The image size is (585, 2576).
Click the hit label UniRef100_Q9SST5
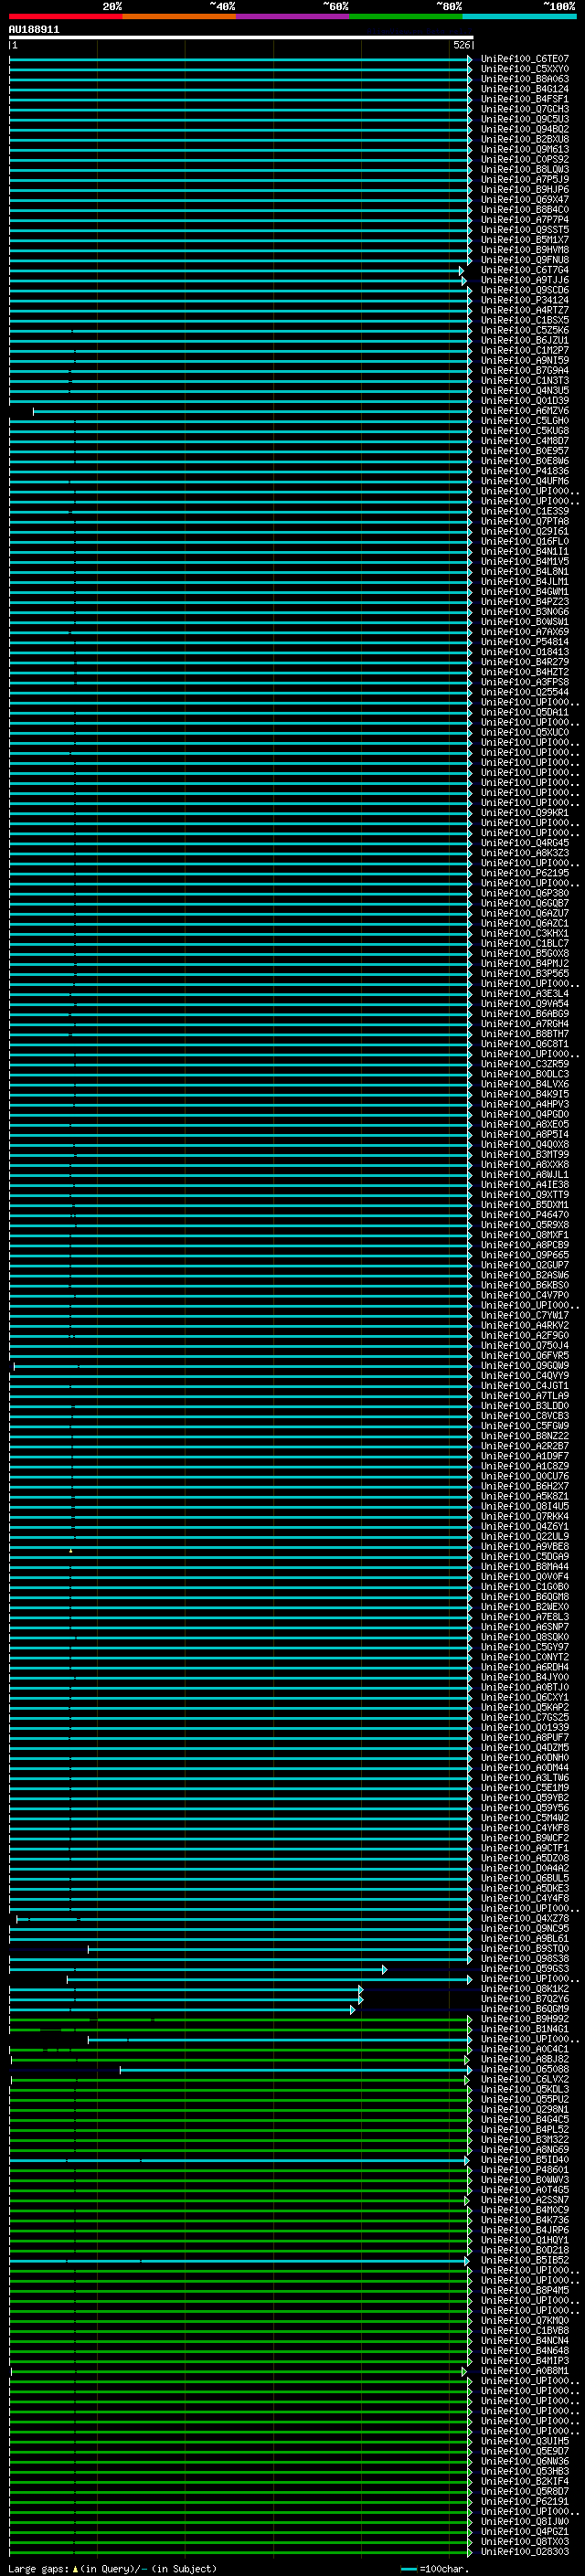524,230
